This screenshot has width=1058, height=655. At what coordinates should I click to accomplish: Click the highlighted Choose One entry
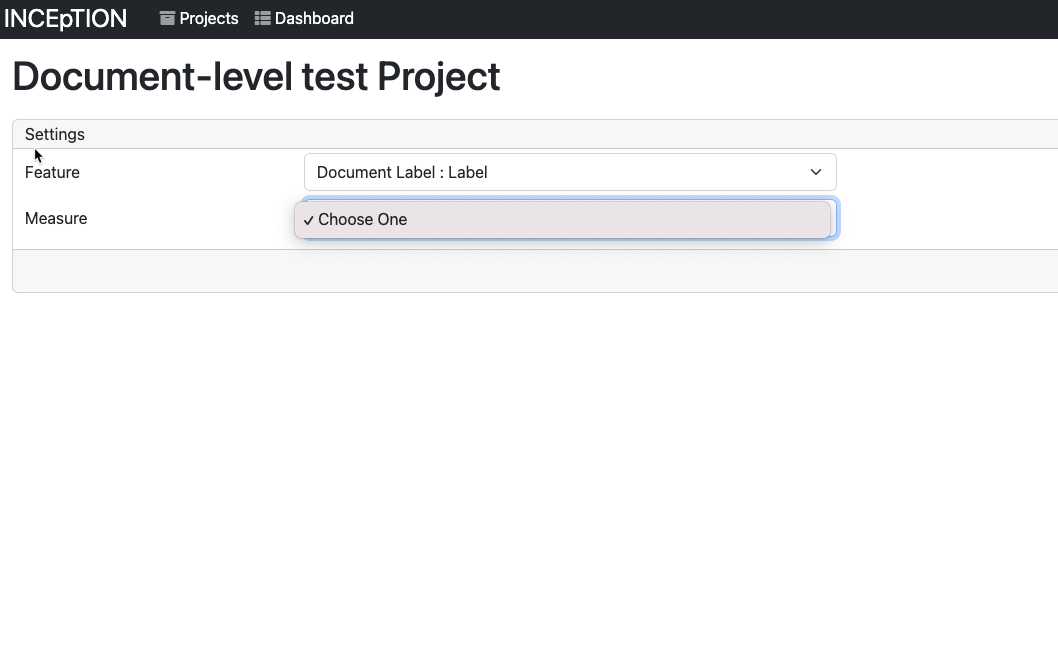(565, 219)
